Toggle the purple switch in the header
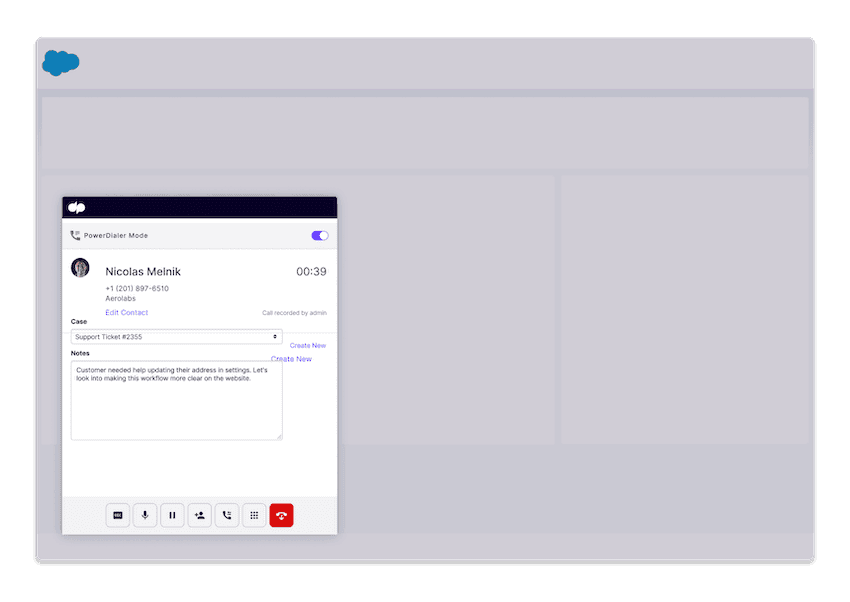Screen dimensions: 850x602 (x=319, y=235)
